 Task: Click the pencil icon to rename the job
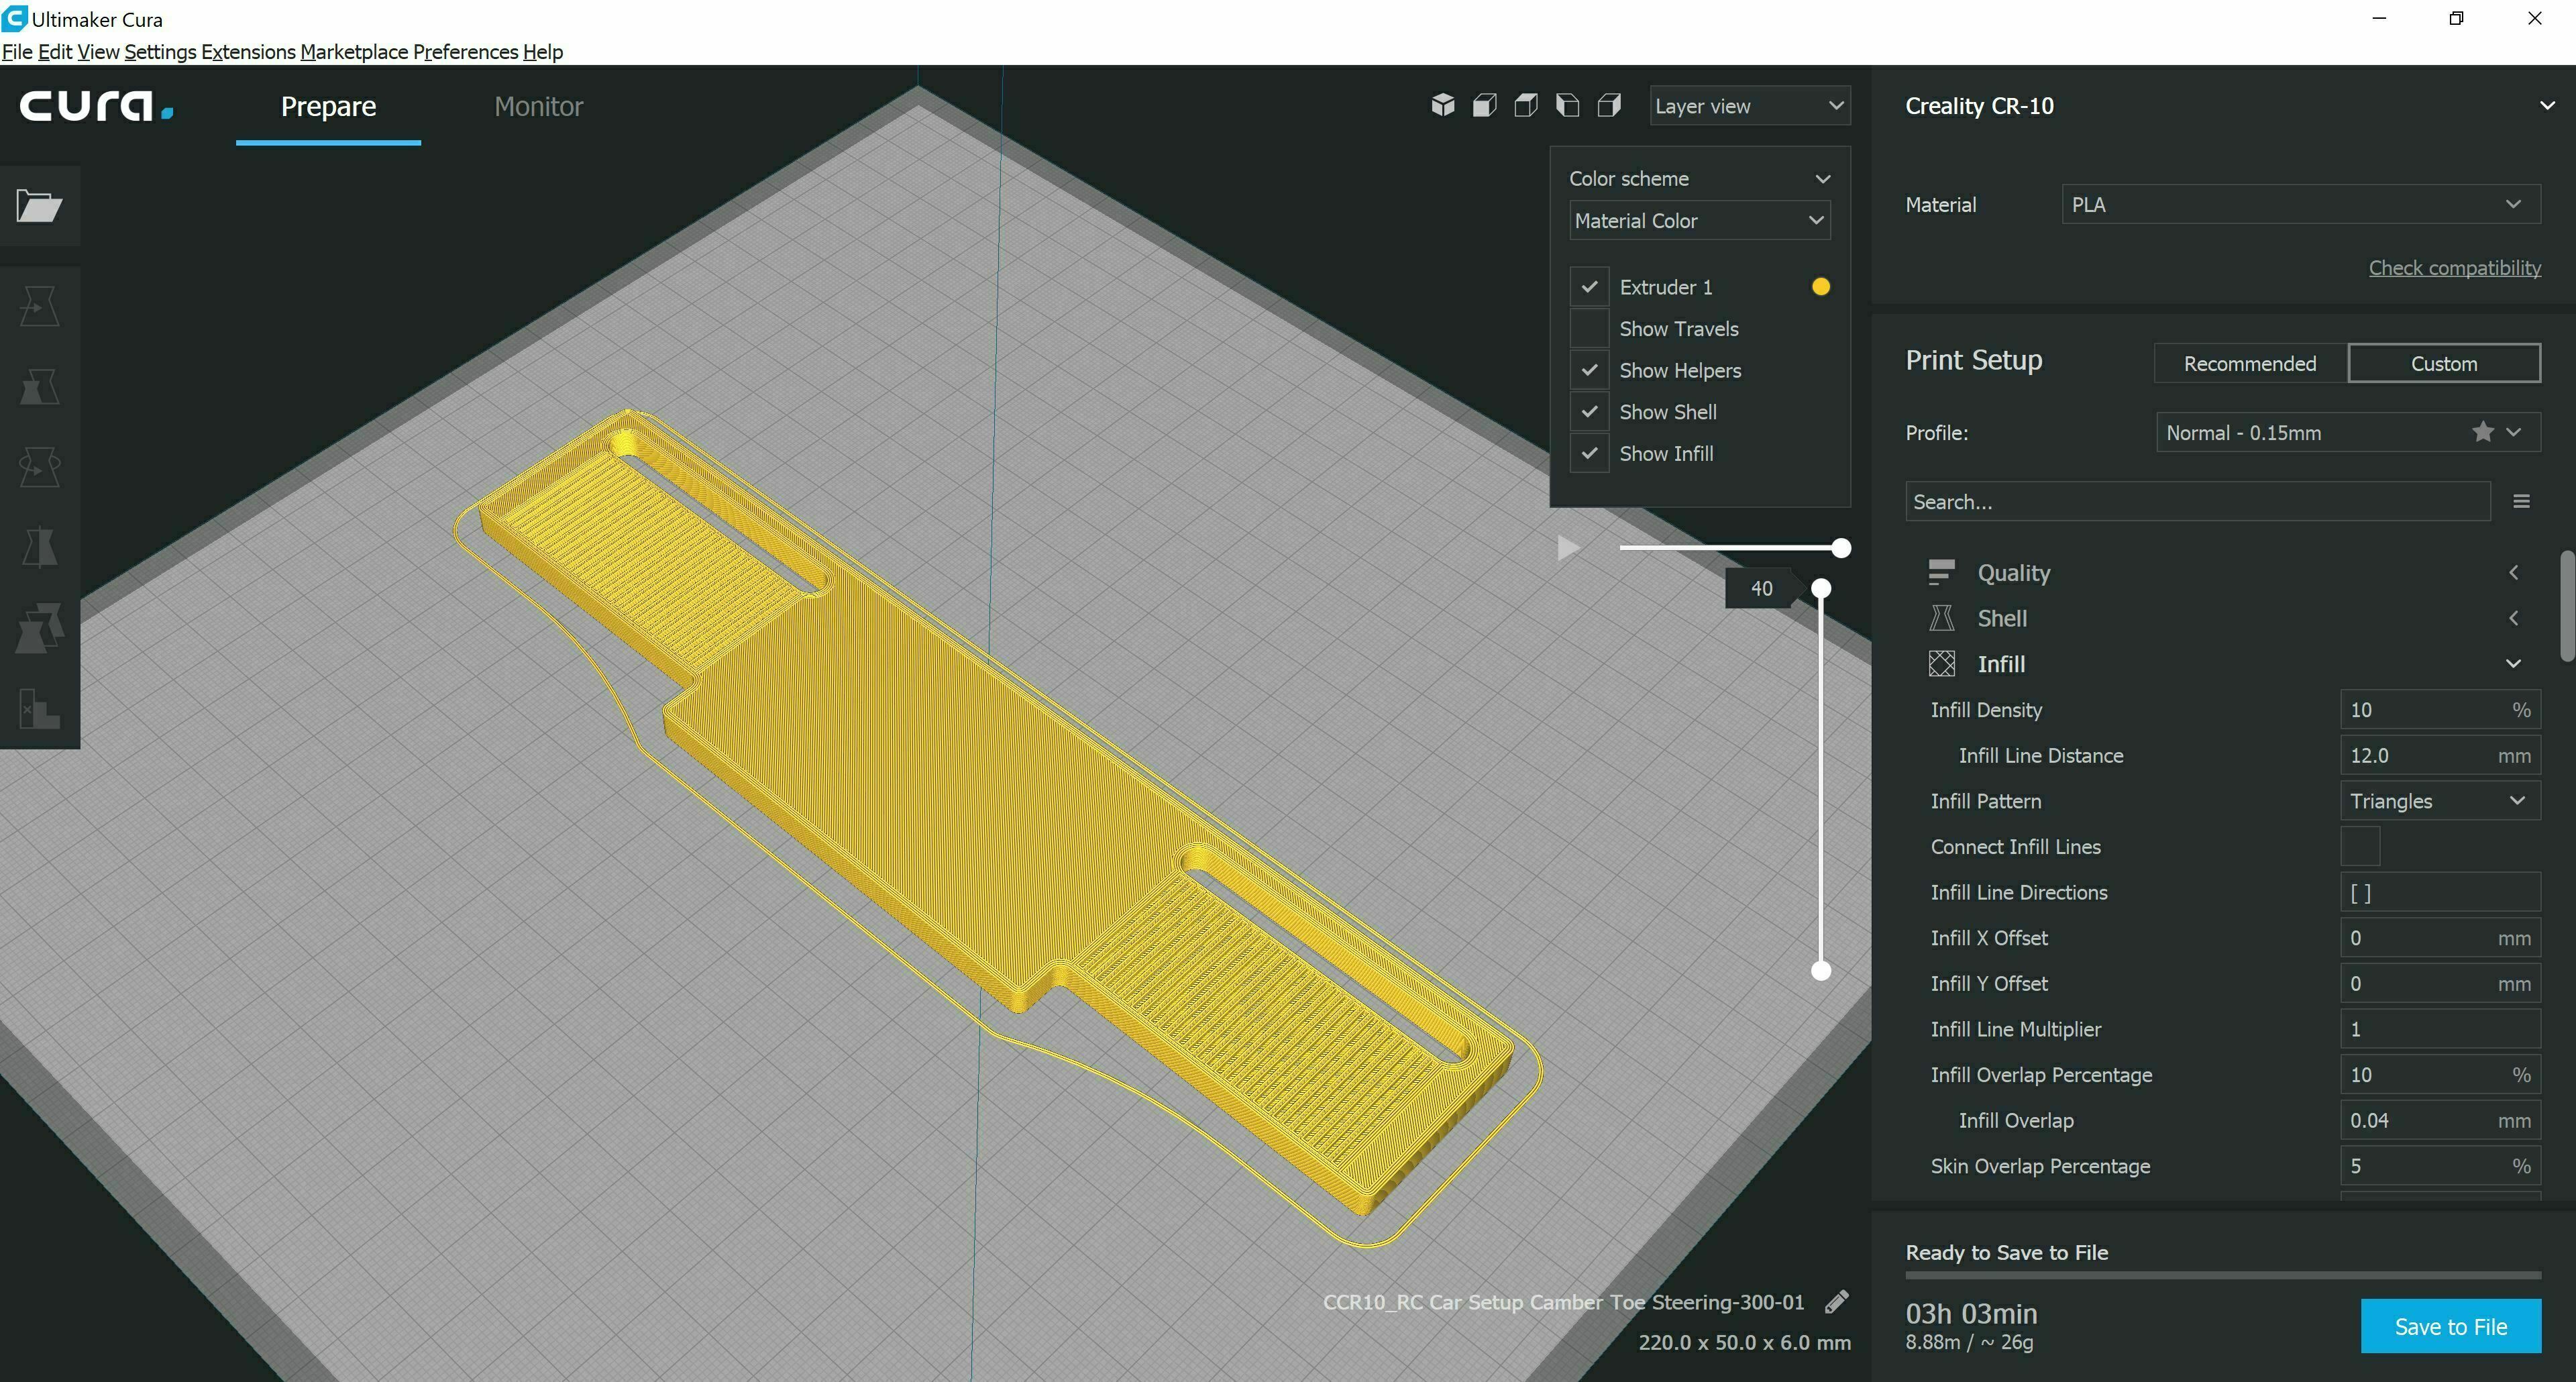(x=1836, y=1302)
